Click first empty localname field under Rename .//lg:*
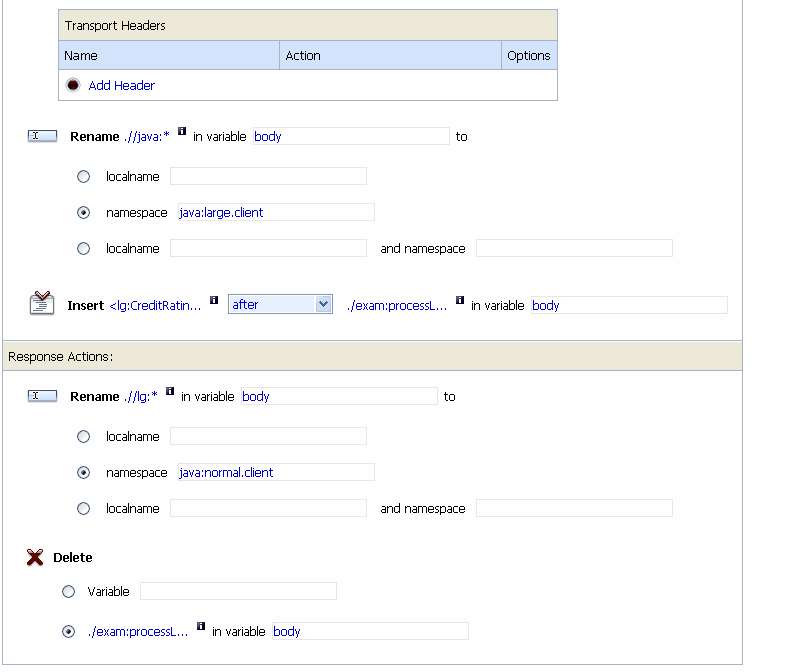Image resolution: width=812 pixels, height=672 pixels. [x=268, y=436]
